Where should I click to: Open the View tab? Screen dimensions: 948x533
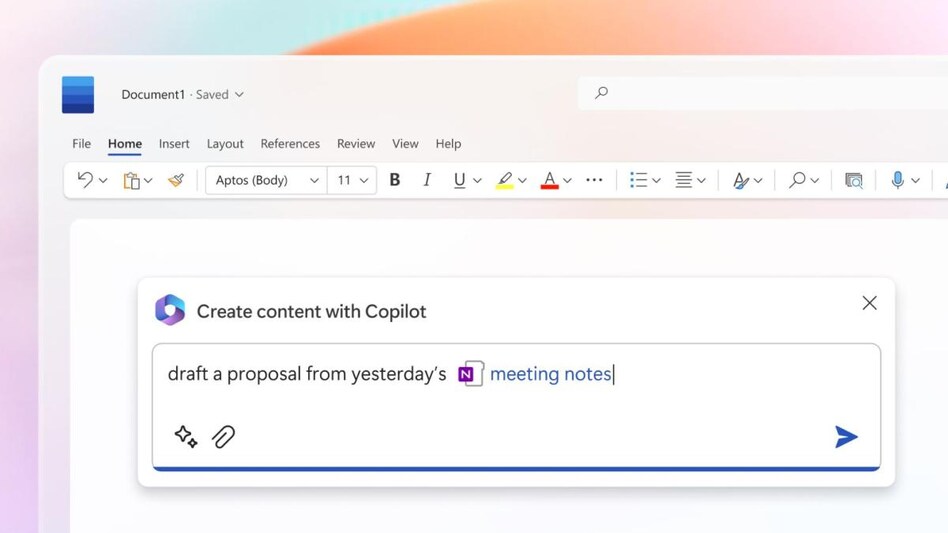pyautogui.click(x=405, y=144)
